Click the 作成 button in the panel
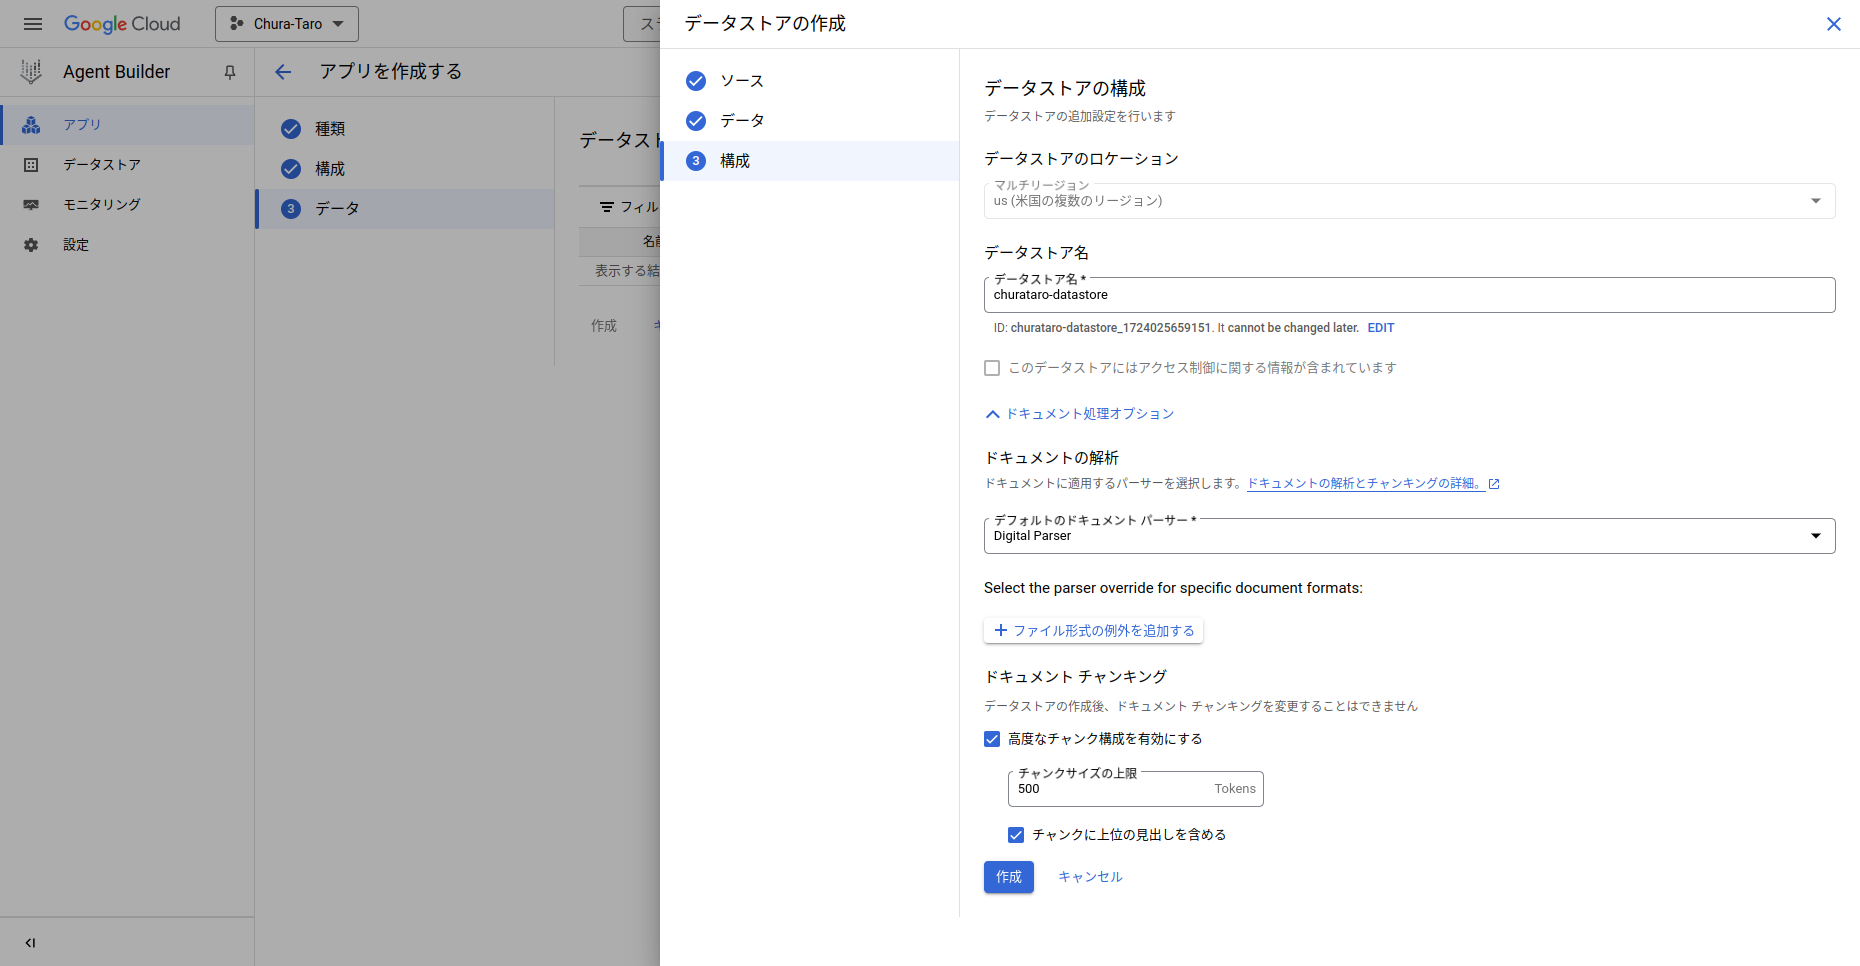The image size is (1860, 966). 1009,877
